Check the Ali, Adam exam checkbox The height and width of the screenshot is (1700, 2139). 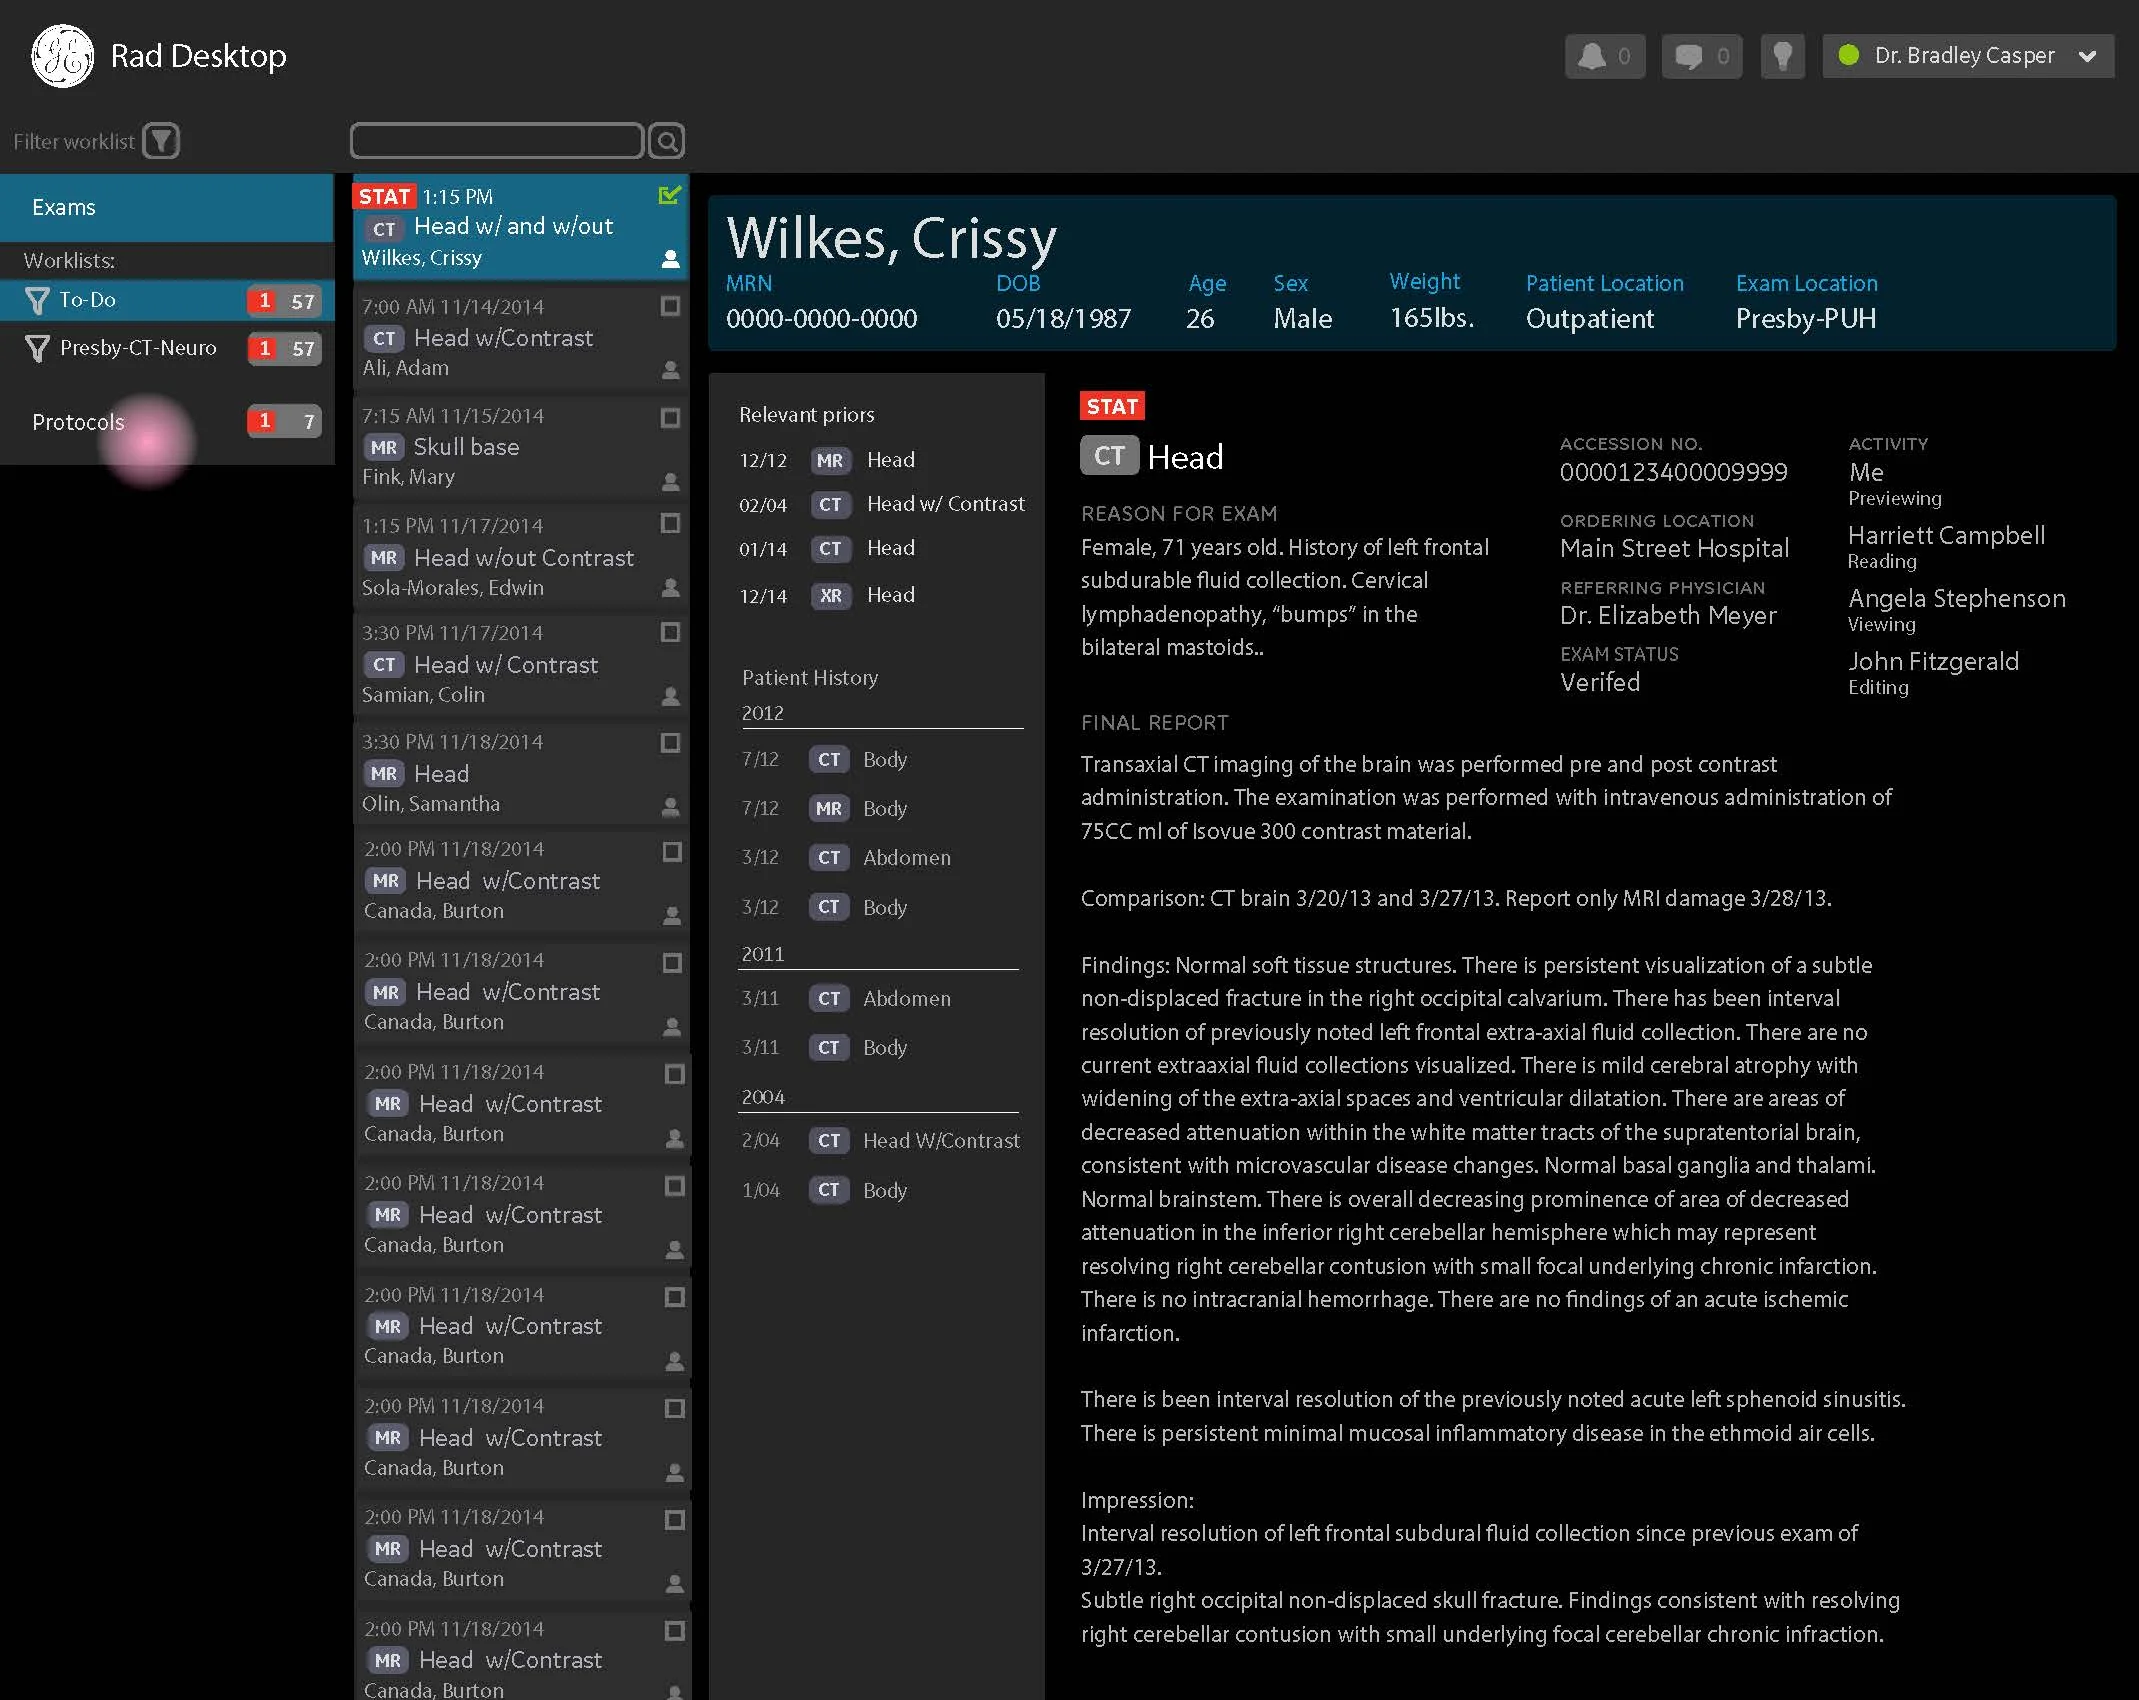pos(671,306)
